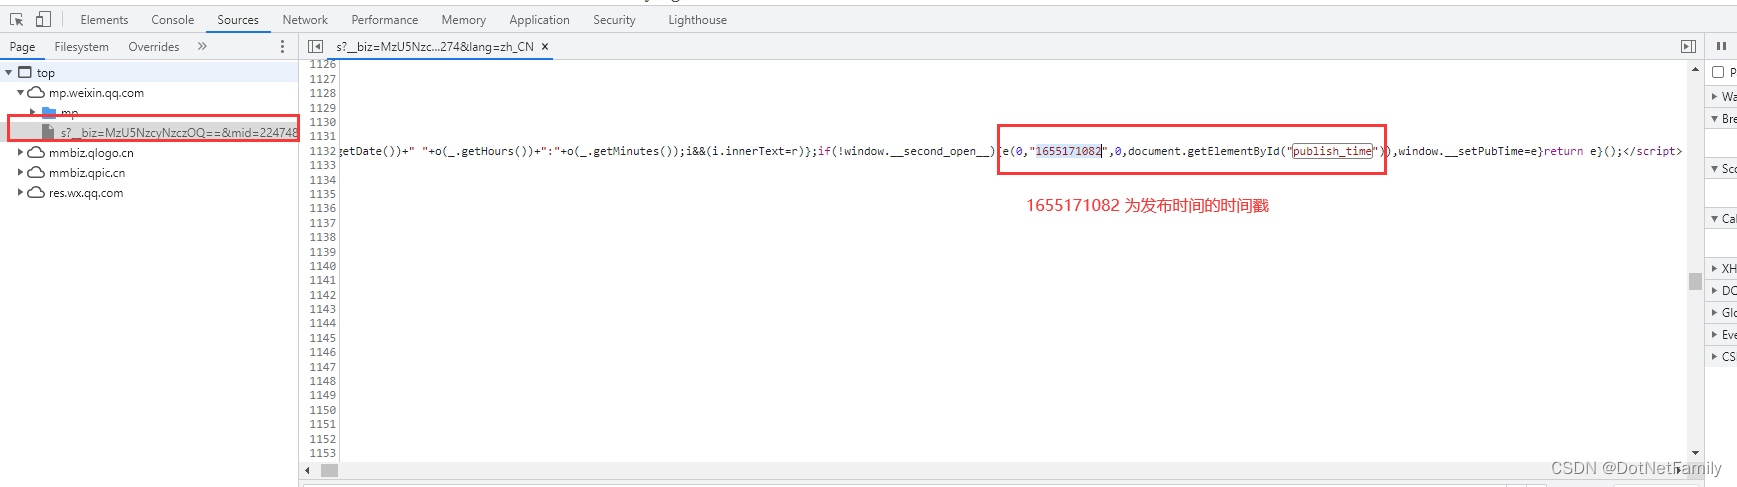
Task: Open the Memory tab
Action: tap(464, 20)
